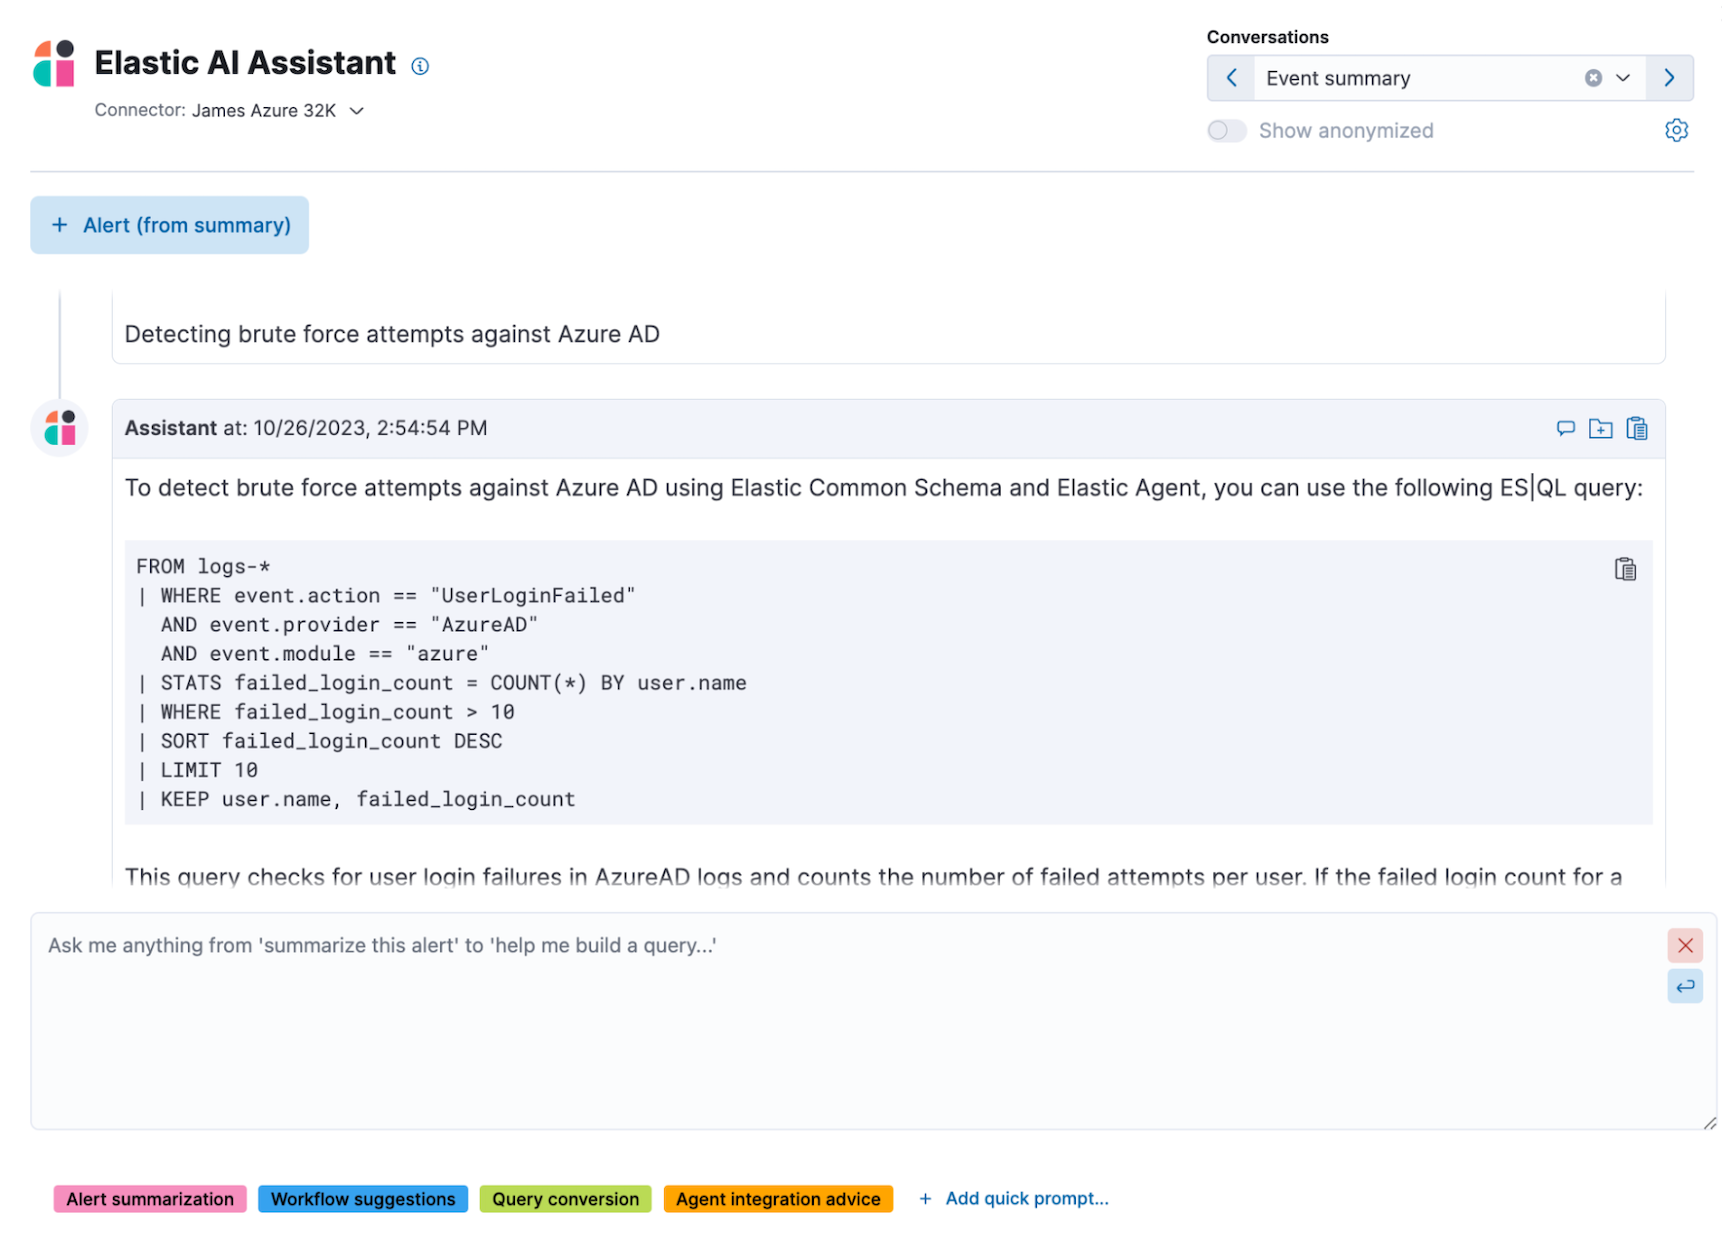The width and height of the screenshot is (1722, 1250).
Task: Click the Assistant timestamp 10/26/2023, 2:54:54 PM
Action: click(x=370, y=428)
